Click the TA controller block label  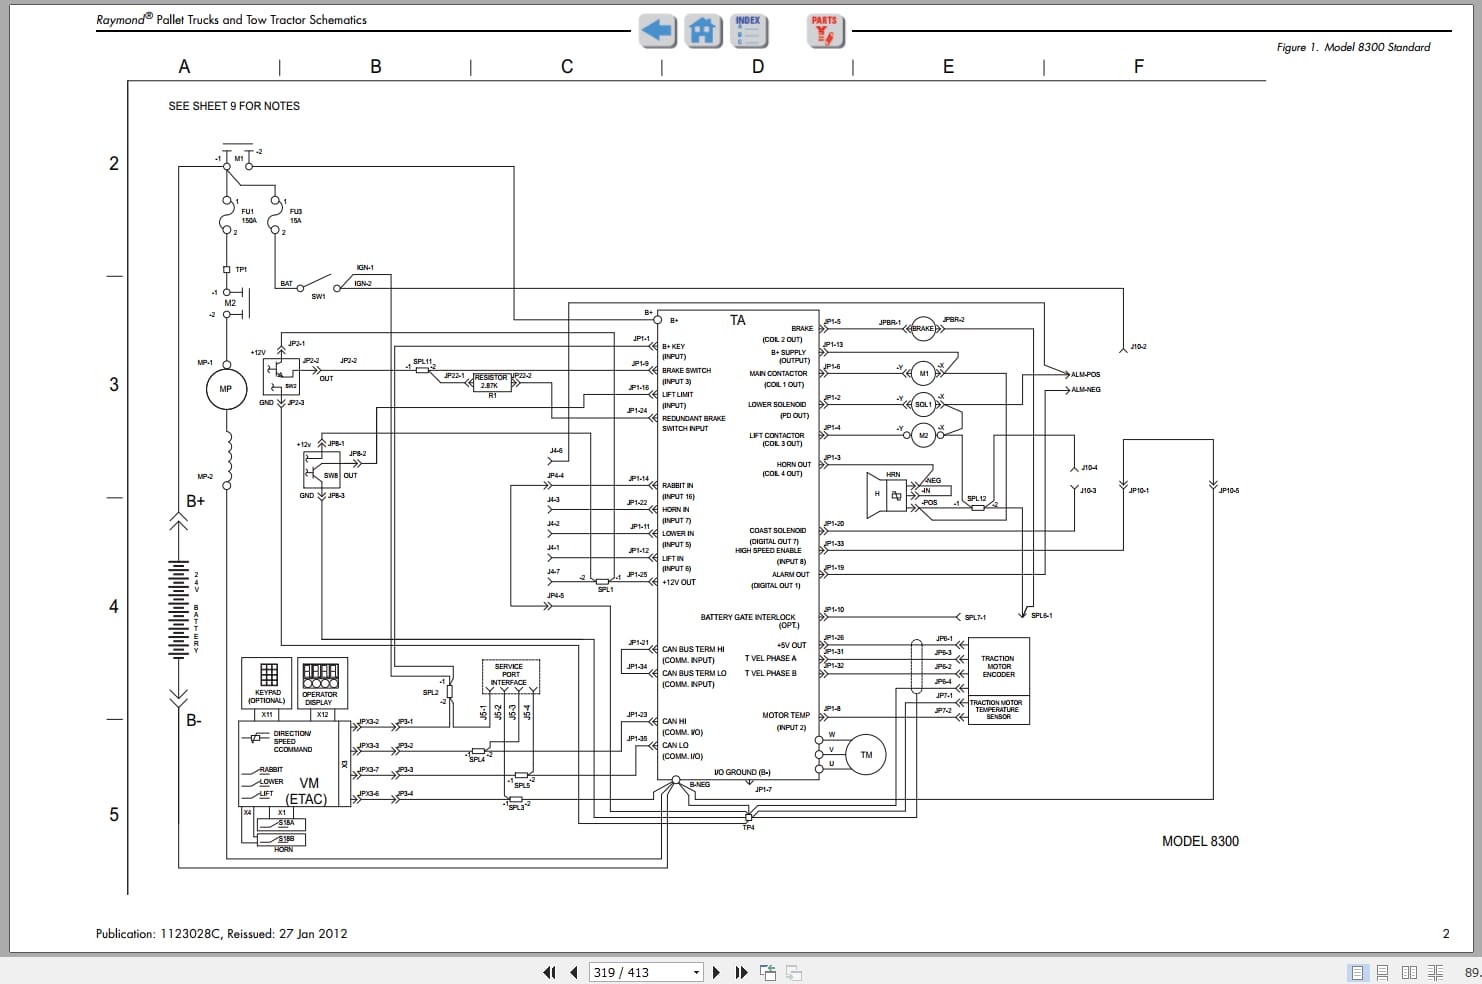click(737, 320)
